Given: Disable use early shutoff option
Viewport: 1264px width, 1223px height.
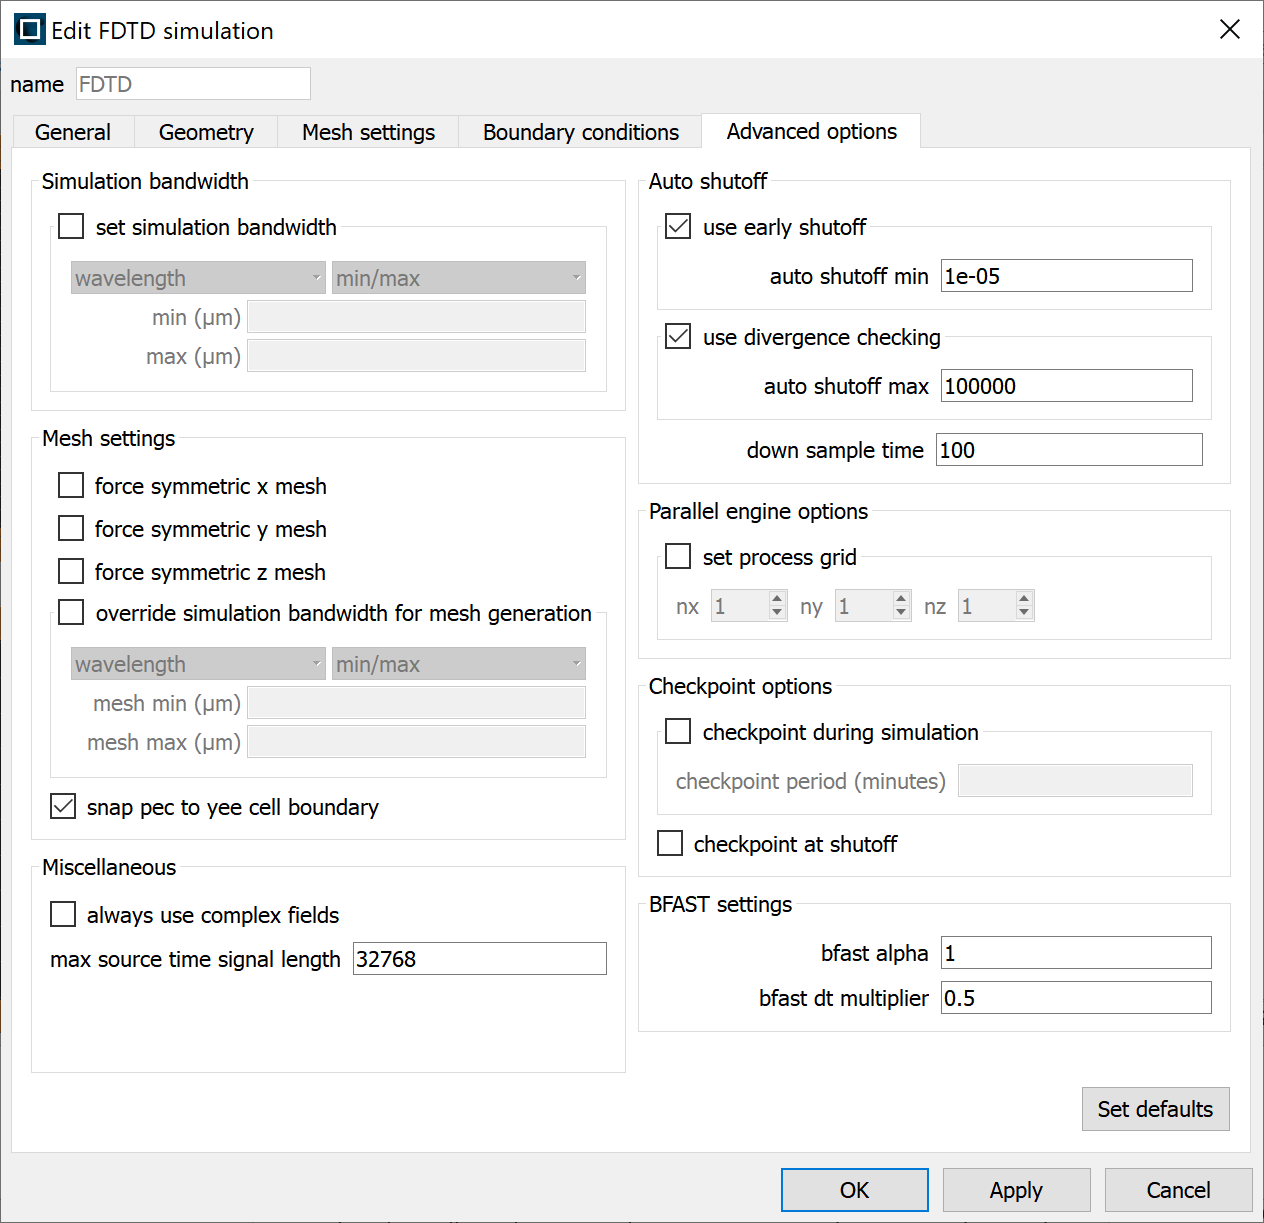Looking at the screenshot, I should (x=678, y=227).
